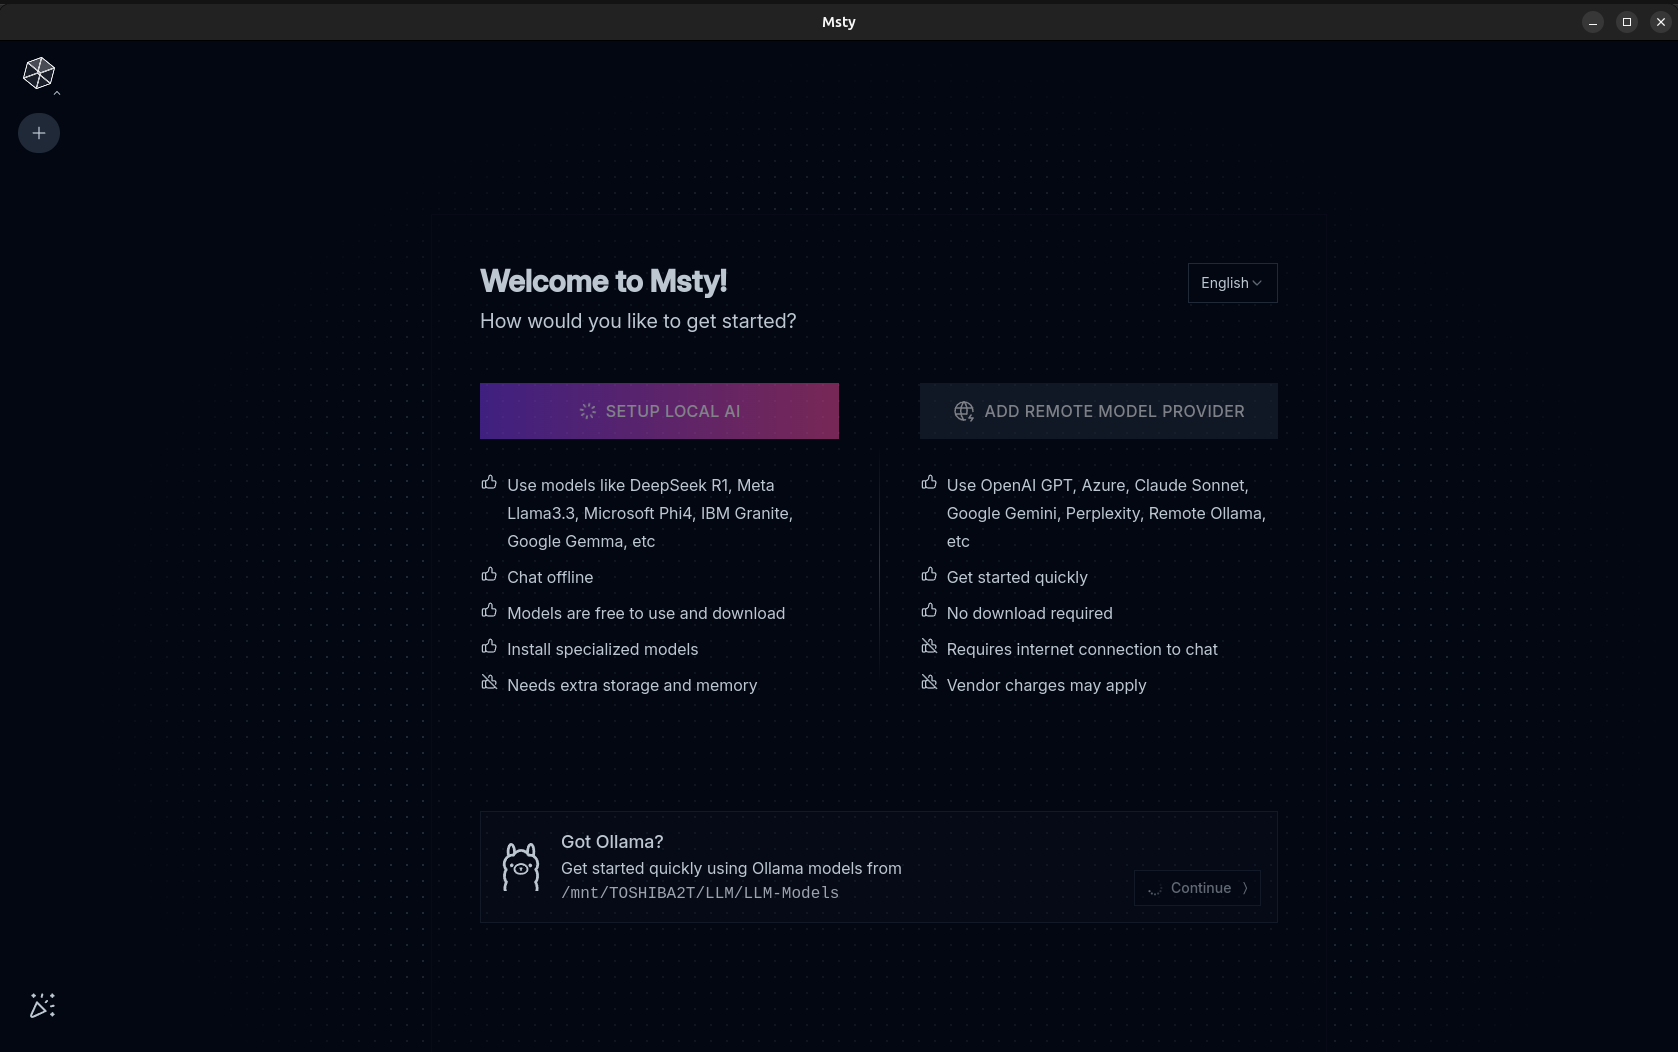Image resolution: width=1678 pixels, height=1052 pixels.
Task: Click thumbs-up icon beside No download required
Action: click(x=929, y=611)
